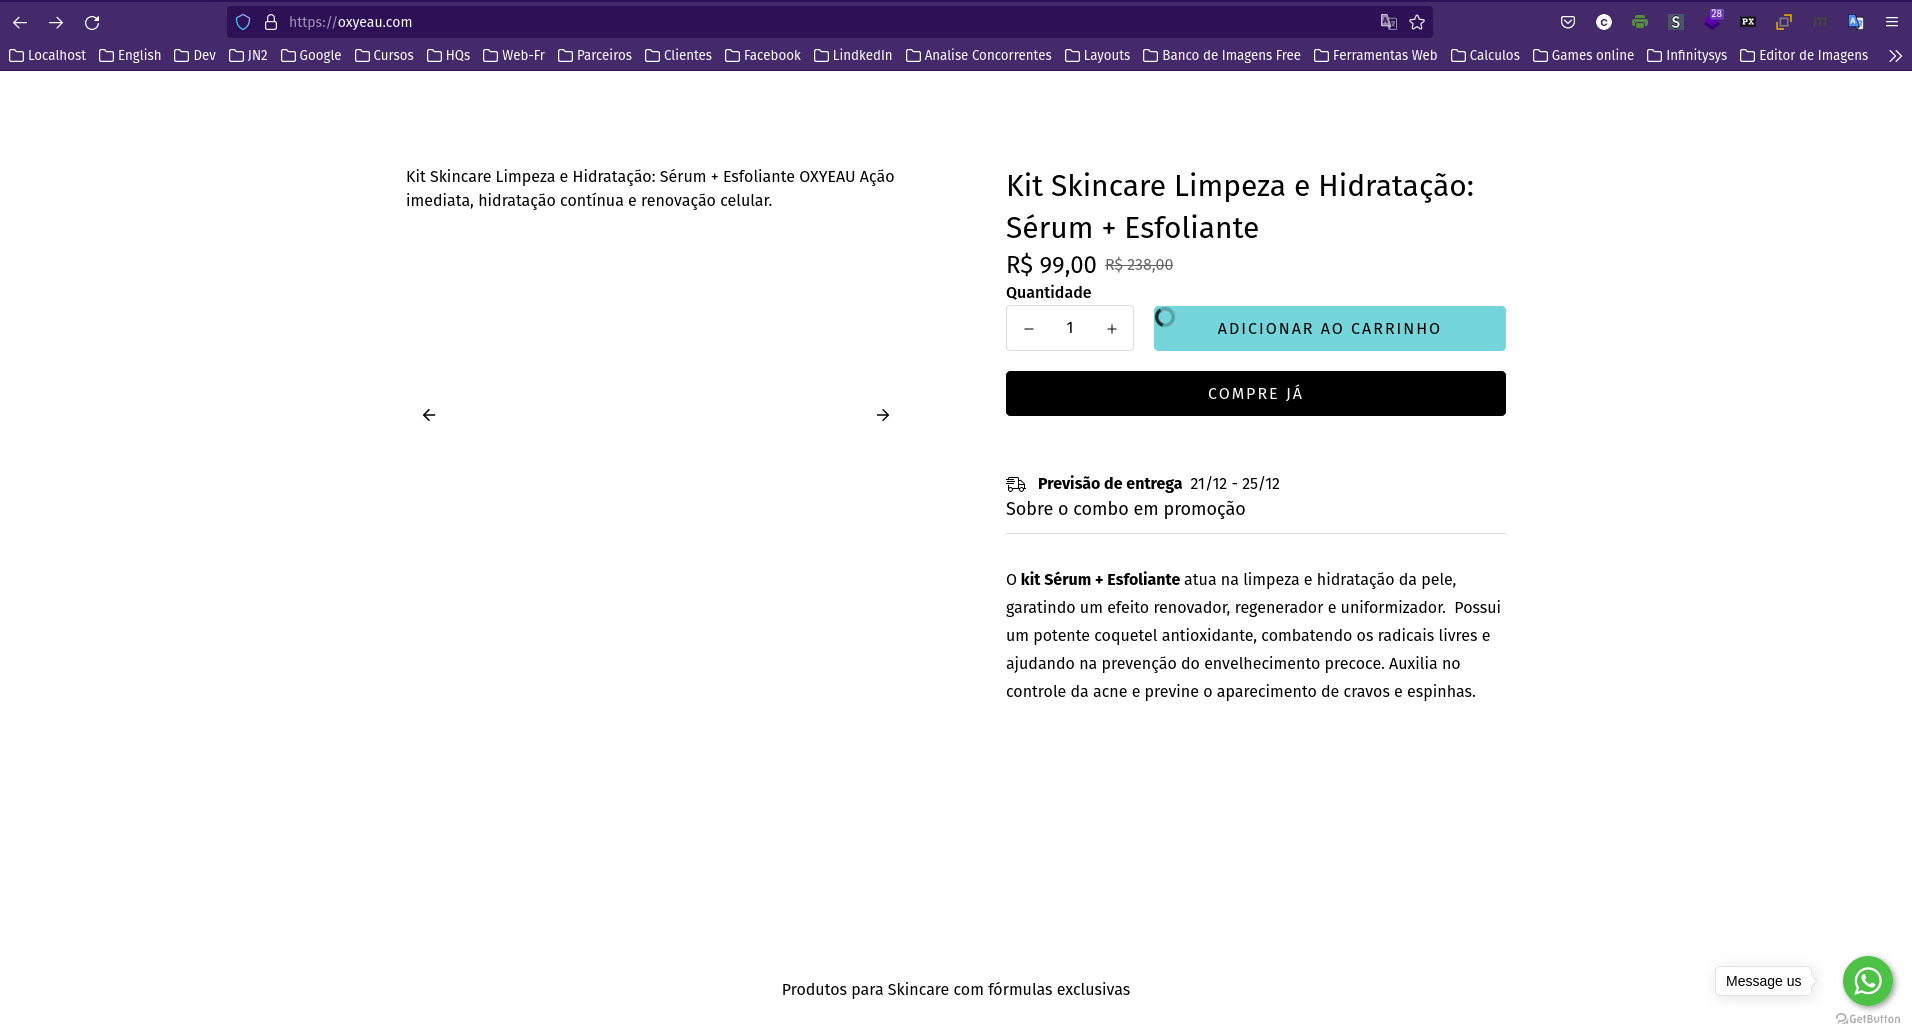Image resolution: width=1912 pixels, height=1032 pixels.
Task: Open tracking protection shield info
Action: 243,22
